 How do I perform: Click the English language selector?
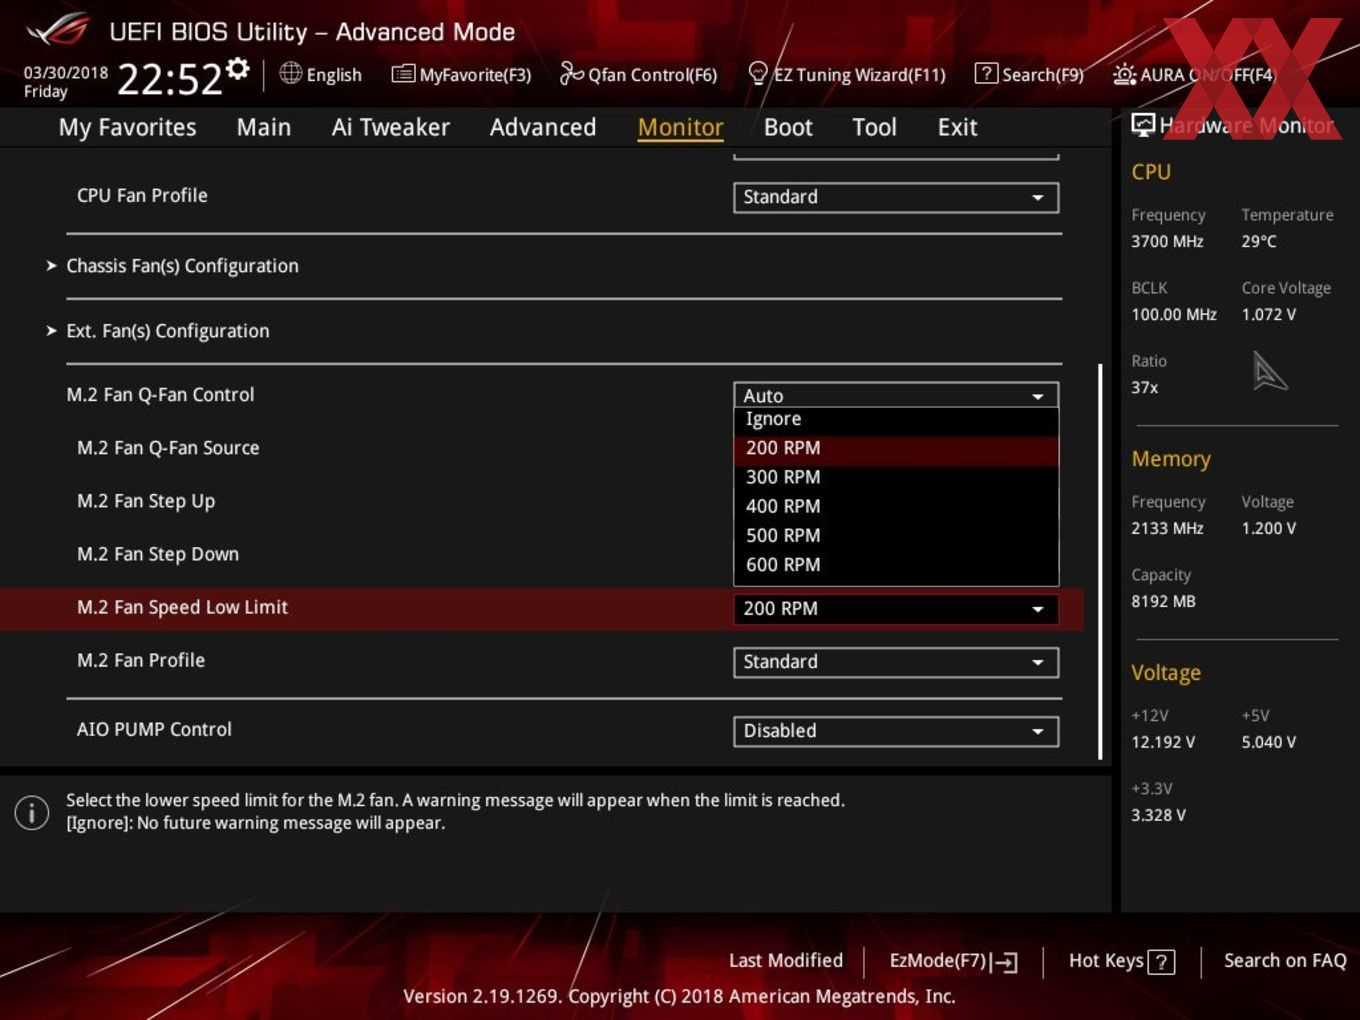(x=321, y=74)
